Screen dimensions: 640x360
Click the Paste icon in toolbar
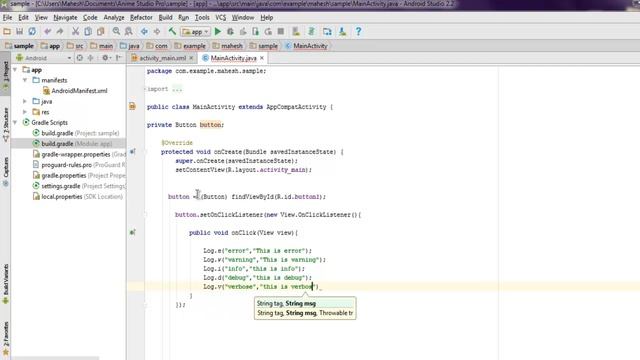pos(100,31)
